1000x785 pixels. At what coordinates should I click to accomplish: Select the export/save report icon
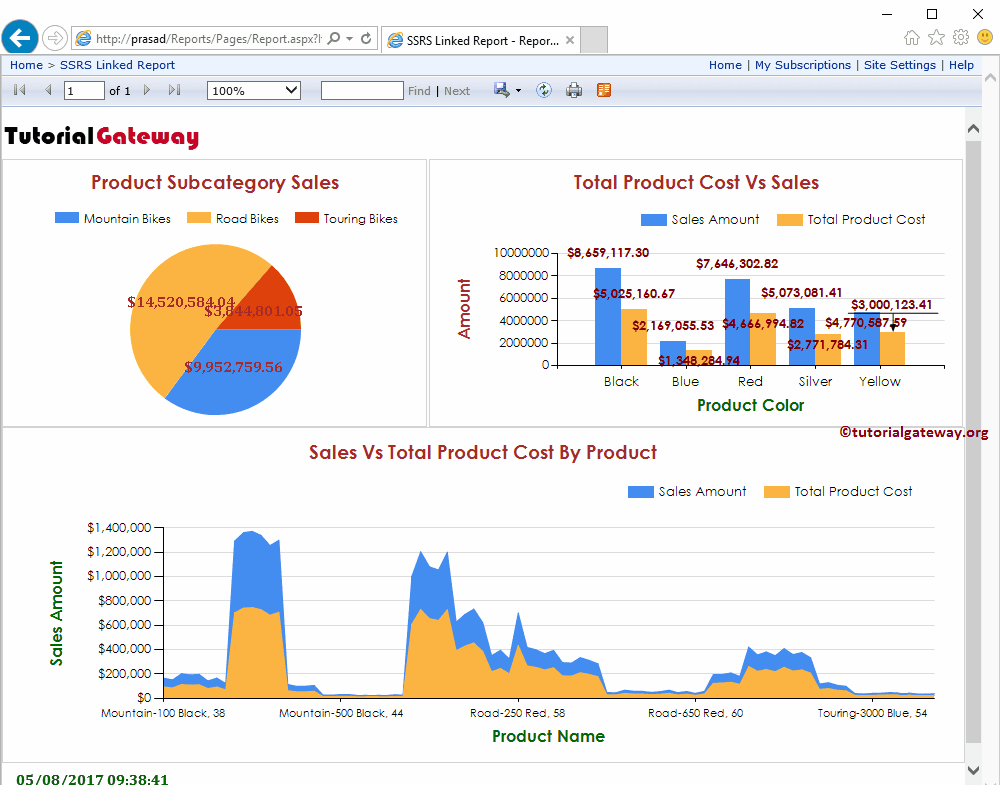point(502,90)
